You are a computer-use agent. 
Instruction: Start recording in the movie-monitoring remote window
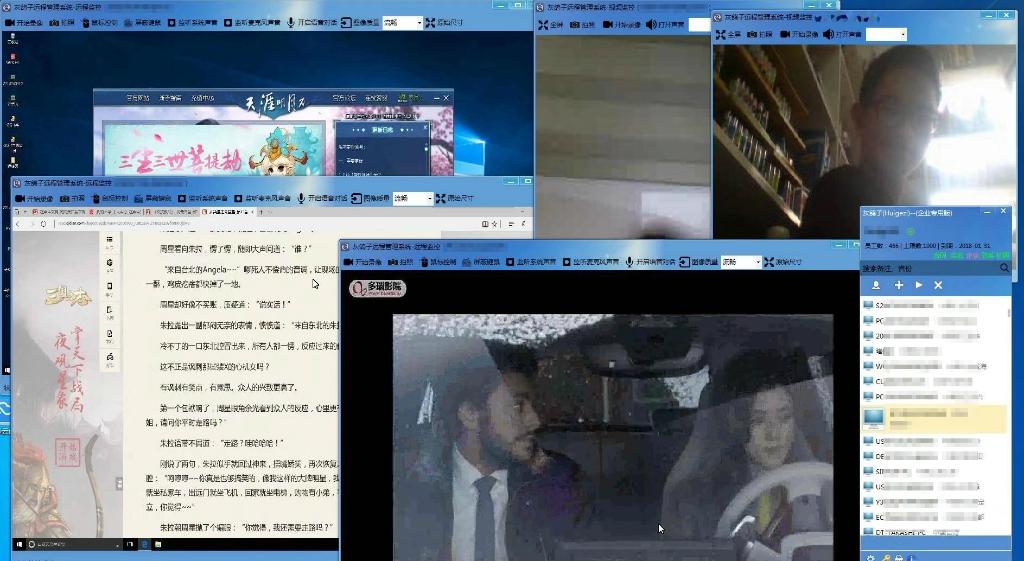click(362, 263)
